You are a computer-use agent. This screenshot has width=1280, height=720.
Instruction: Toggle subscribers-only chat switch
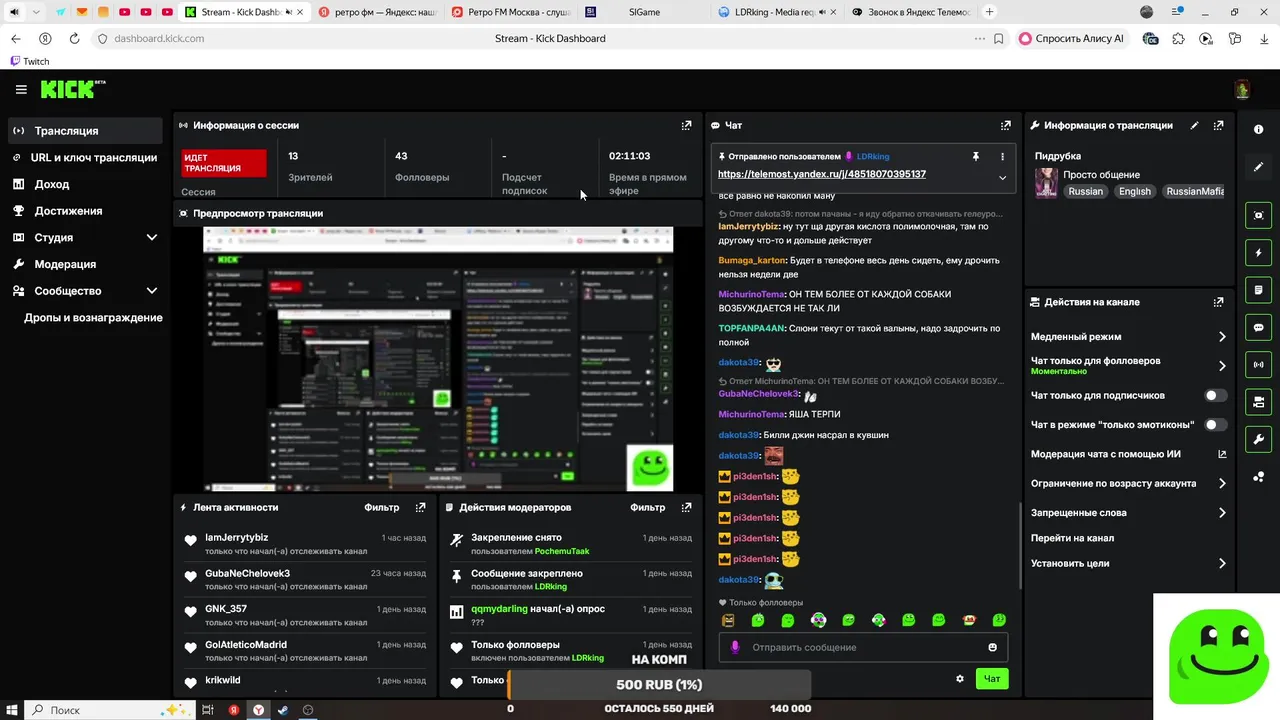tap(1215, 396)
